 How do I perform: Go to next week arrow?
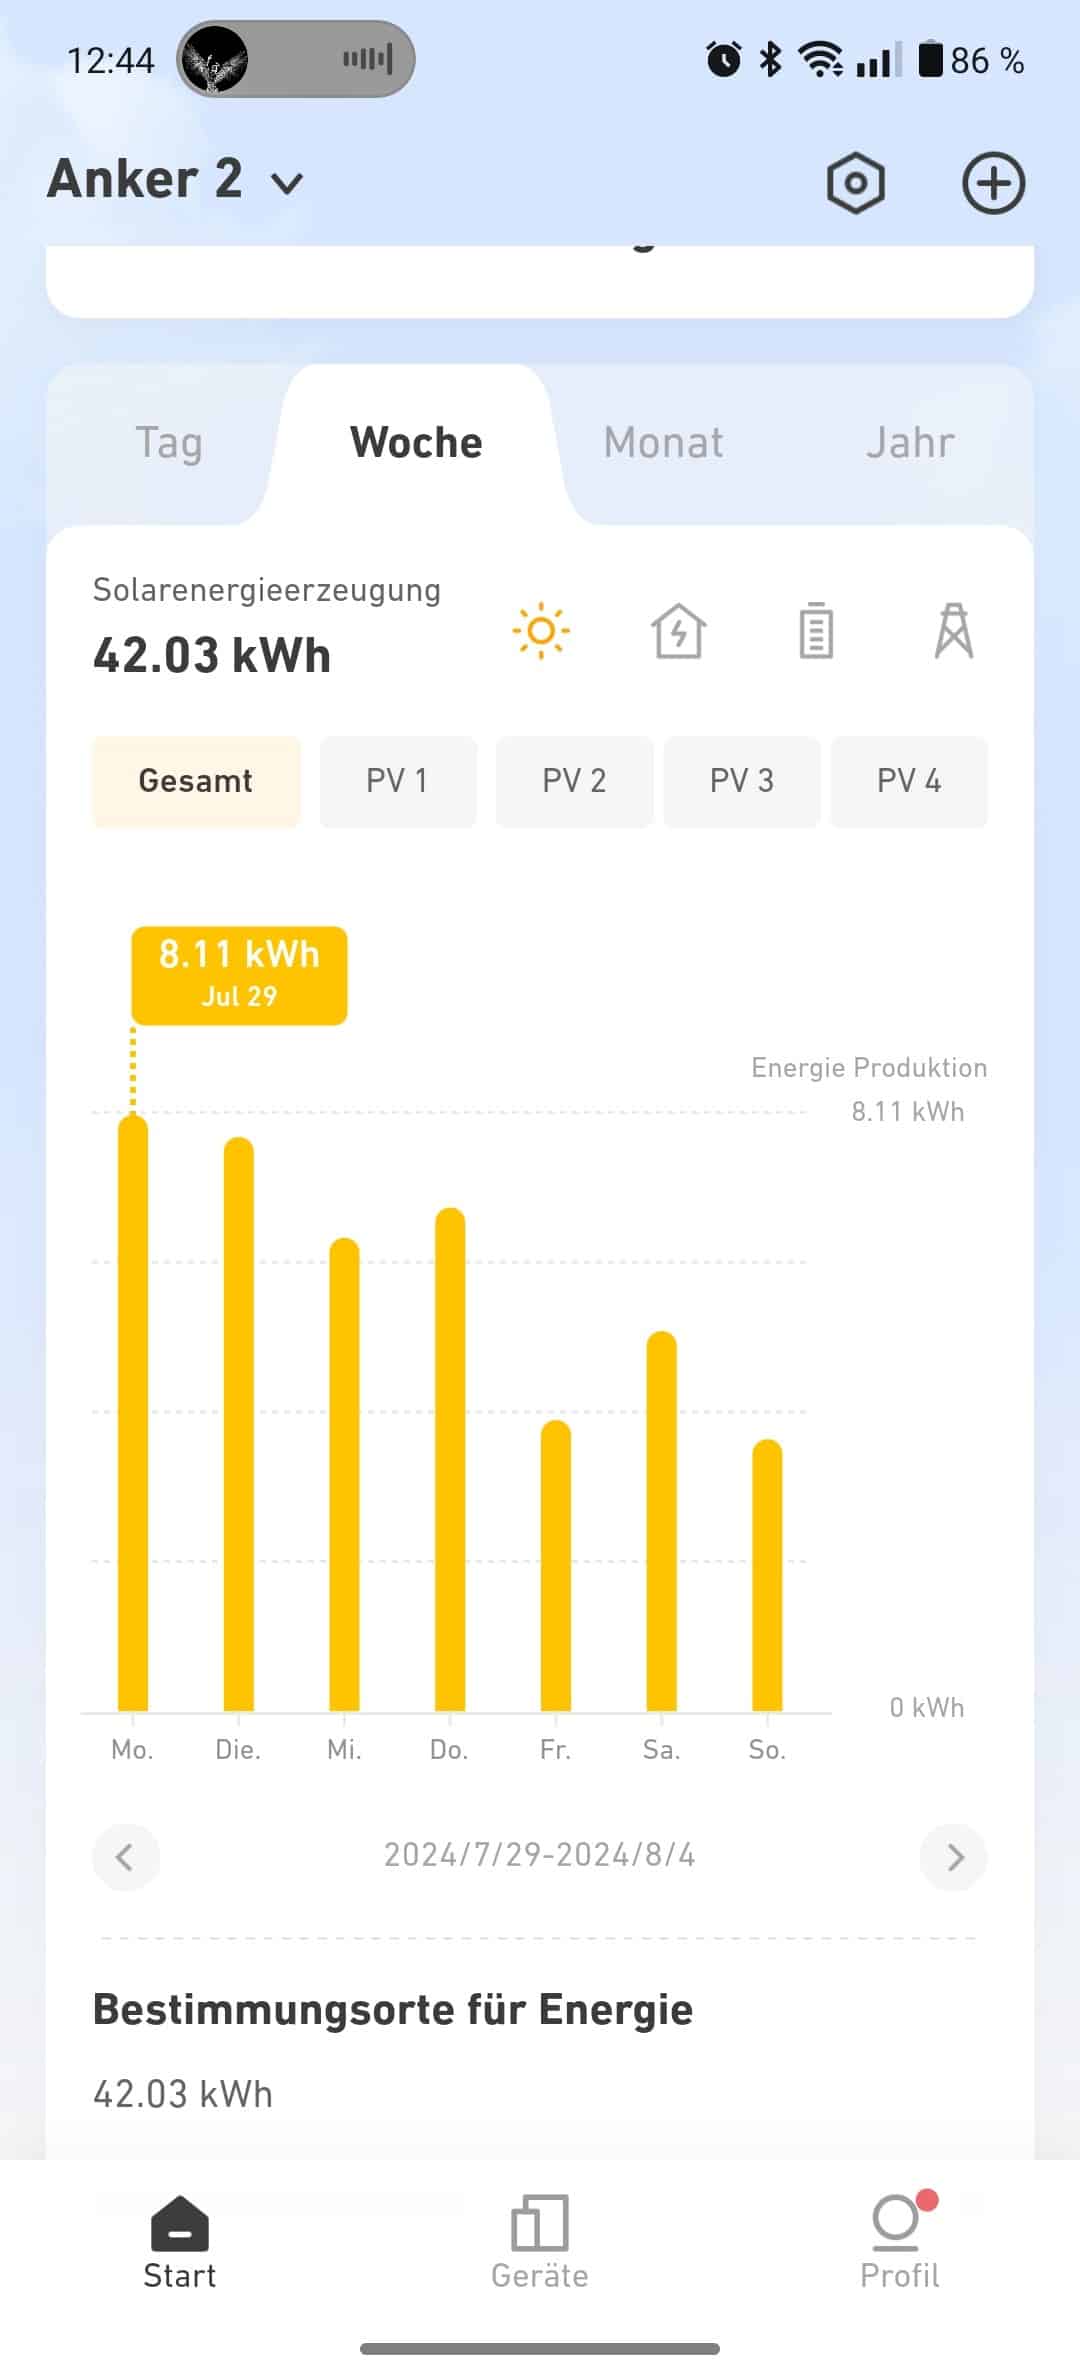(954, 1857)
